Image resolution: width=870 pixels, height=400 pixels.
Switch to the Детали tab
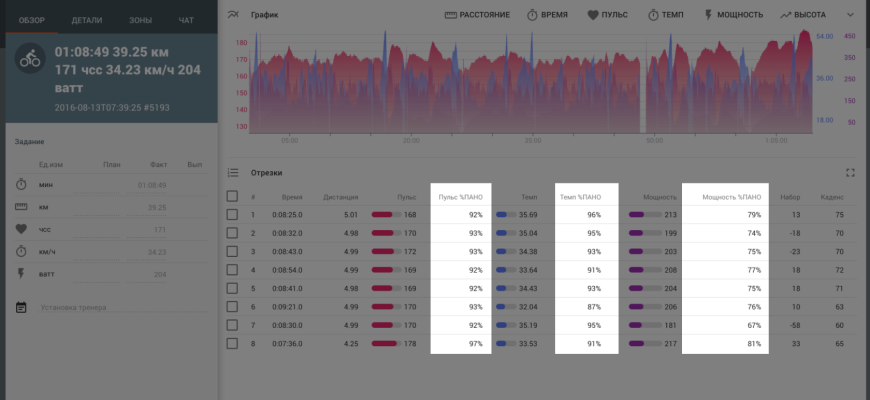pos(87,20)
